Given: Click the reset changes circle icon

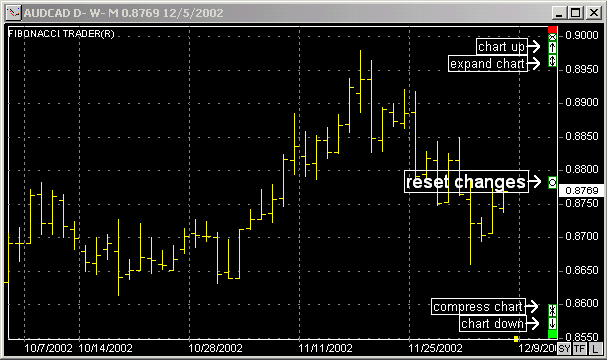Looking at the screenshot, I should [x=552, y=182].
